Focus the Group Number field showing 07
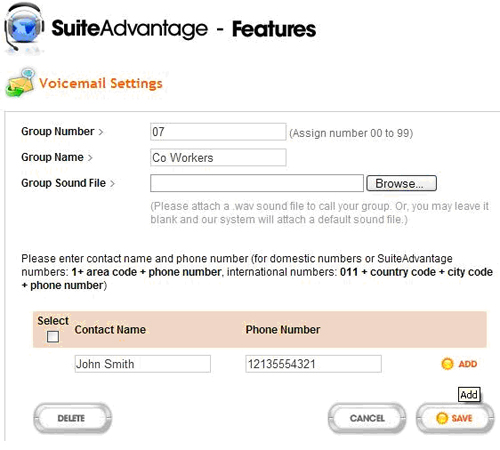This screenshot has height=450, width=500. 218,132
